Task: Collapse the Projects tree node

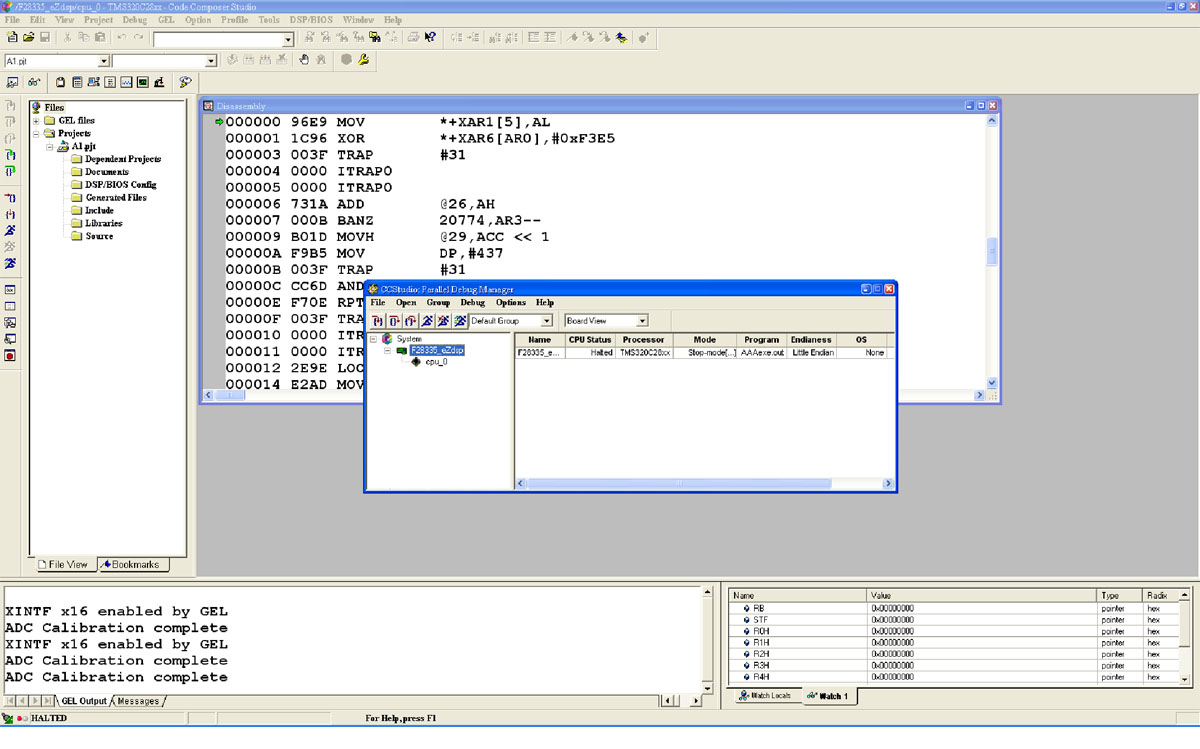Action: (x=37, y=133)
